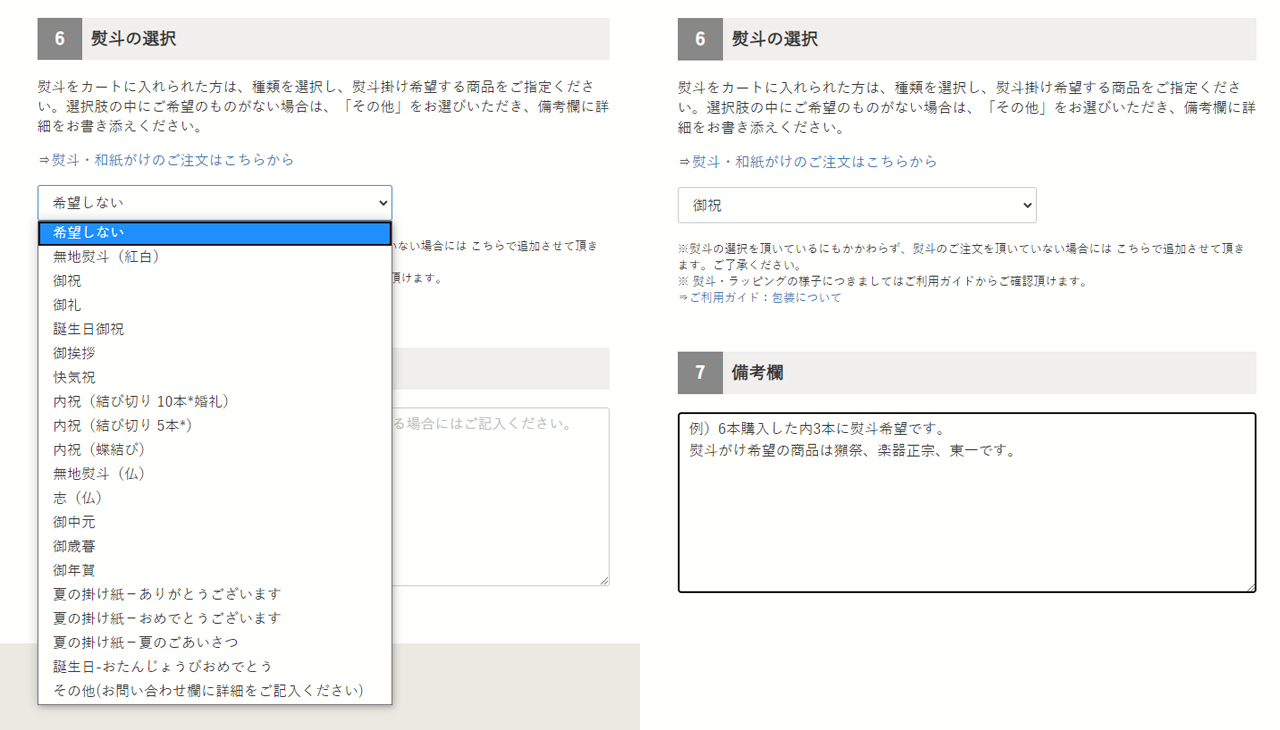Collapse the open 希望しない dropdown
The width and height of the screenshot is (1280, 730).
tap(215, 203)
